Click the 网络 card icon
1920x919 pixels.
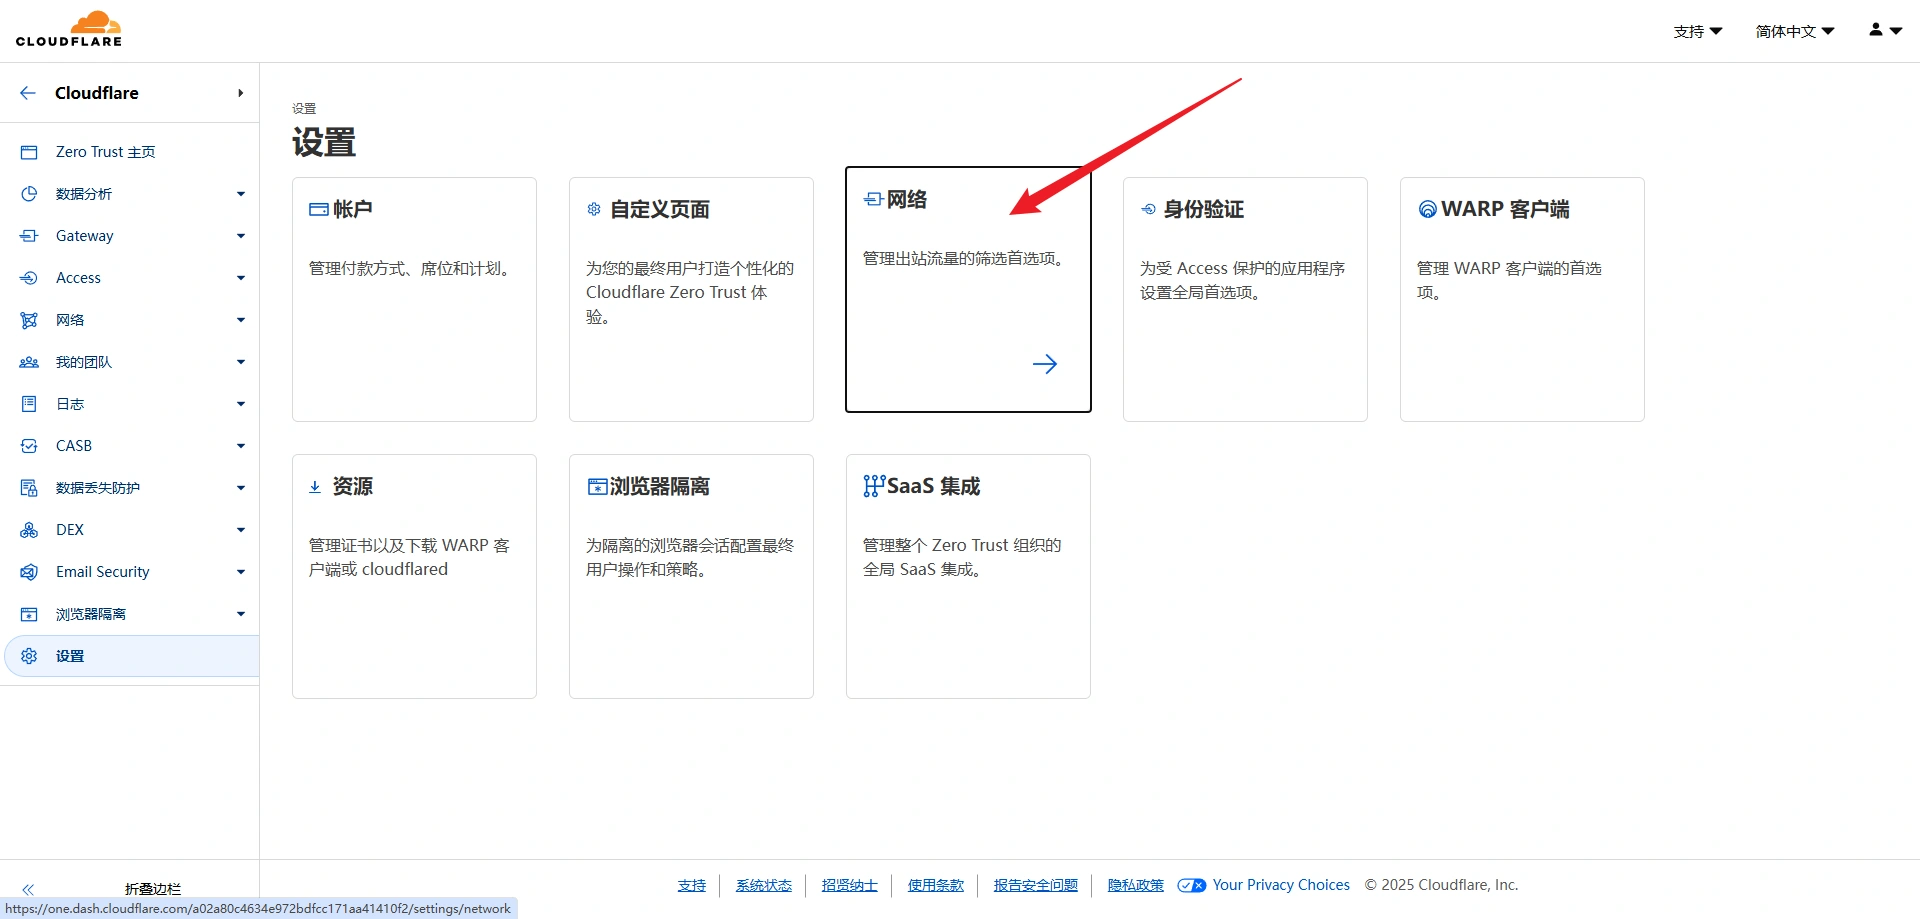coord(873,199)
